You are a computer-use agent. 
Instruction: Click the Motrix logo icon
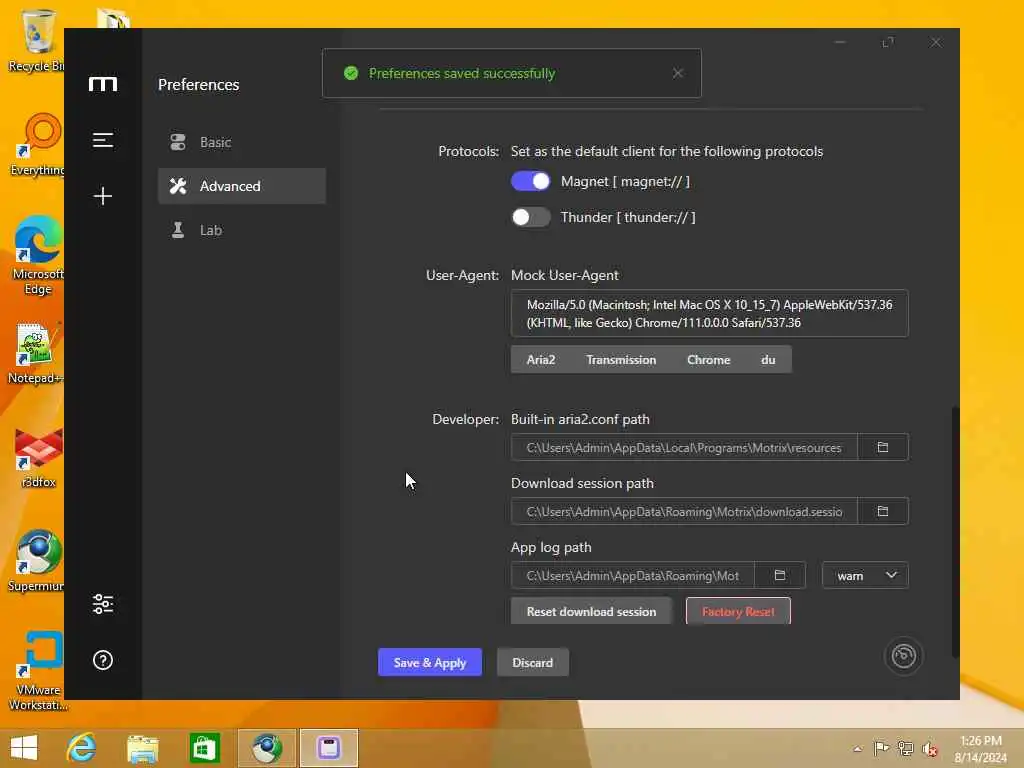pyautogui.click(x=103, y=84)
